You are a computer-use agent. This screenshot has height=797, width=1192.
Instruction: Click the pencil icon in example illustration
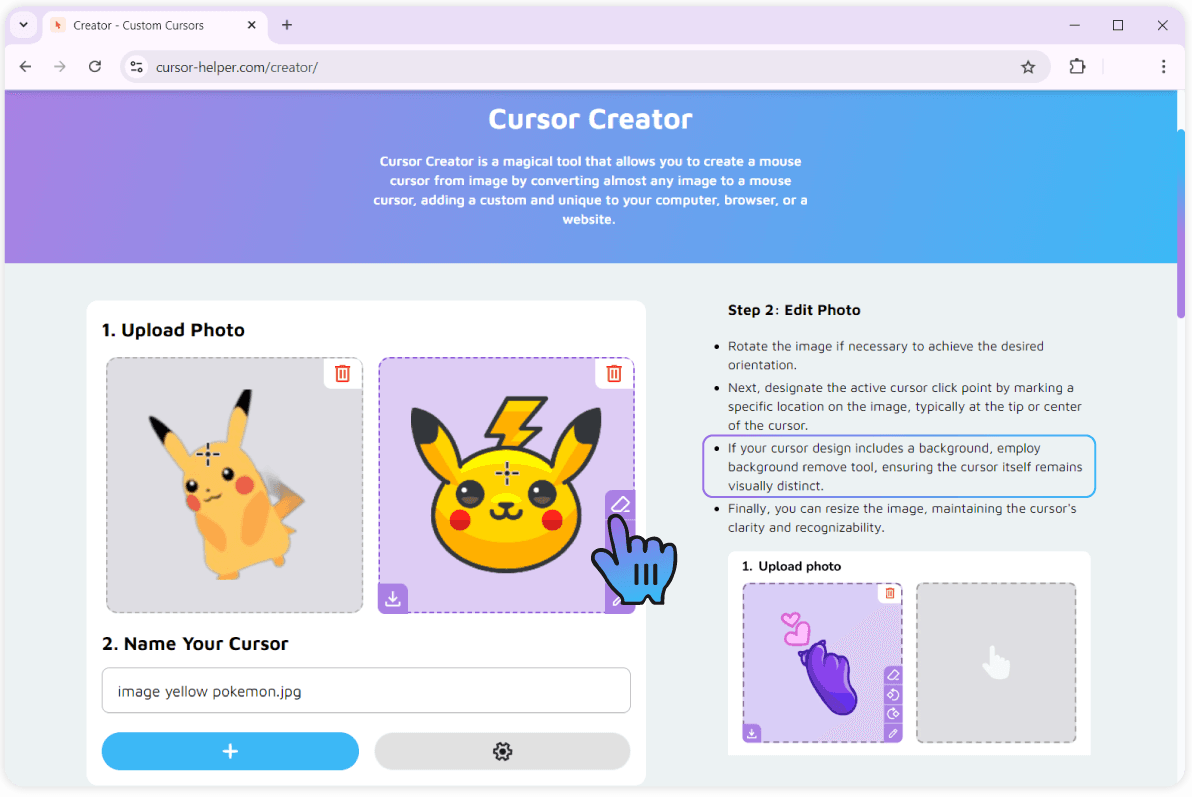893,733
